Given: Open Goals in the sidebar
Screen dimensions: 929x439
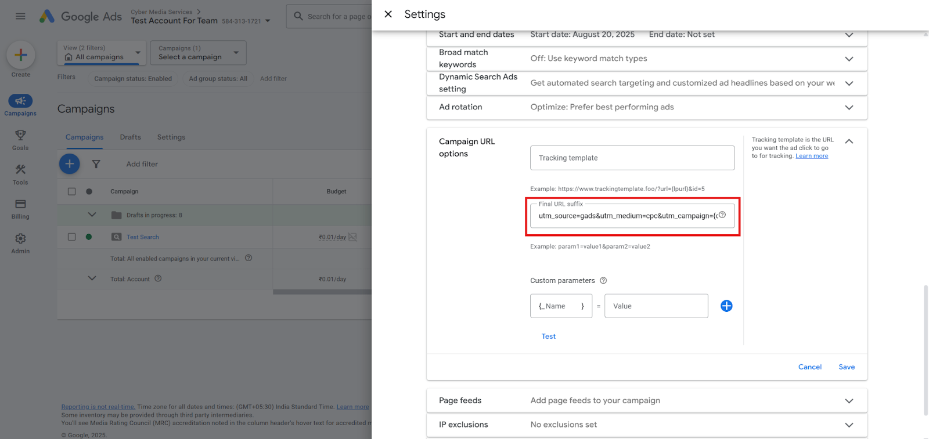Looking at the screenshot, I should point(20,139).
